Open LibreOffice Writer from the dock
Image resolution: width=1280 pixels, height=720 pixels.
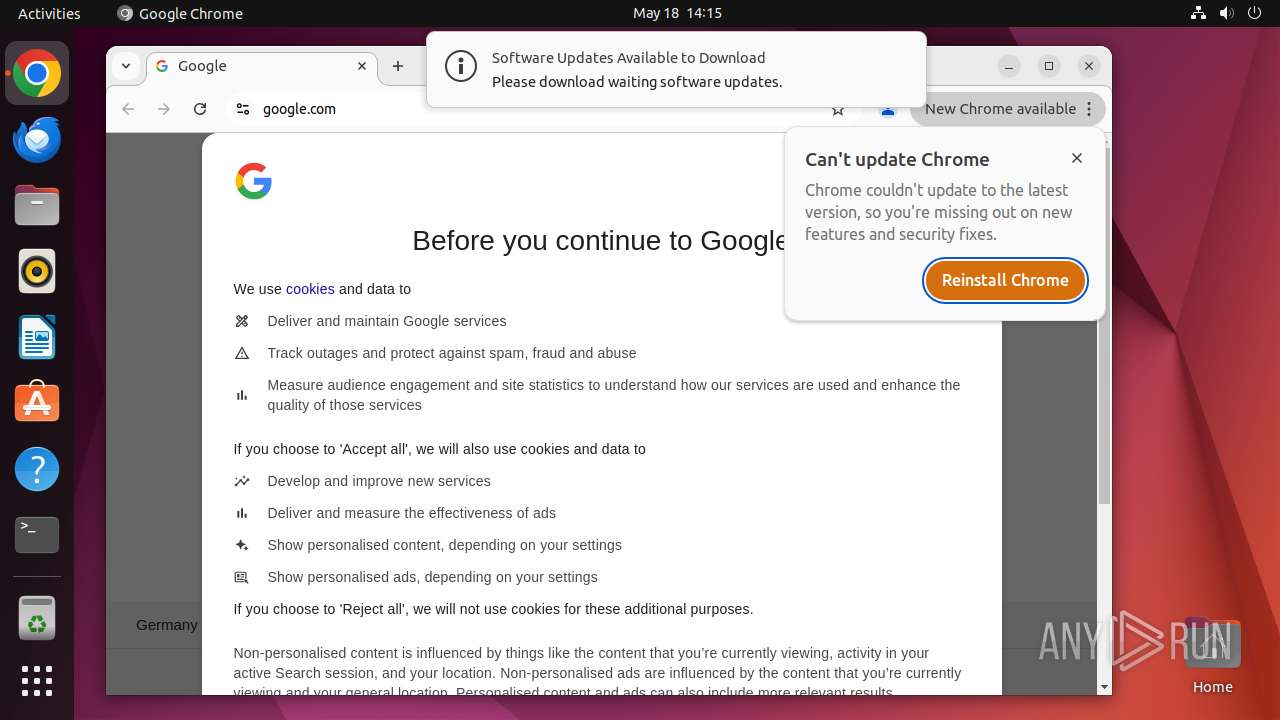tap(37, 337)
